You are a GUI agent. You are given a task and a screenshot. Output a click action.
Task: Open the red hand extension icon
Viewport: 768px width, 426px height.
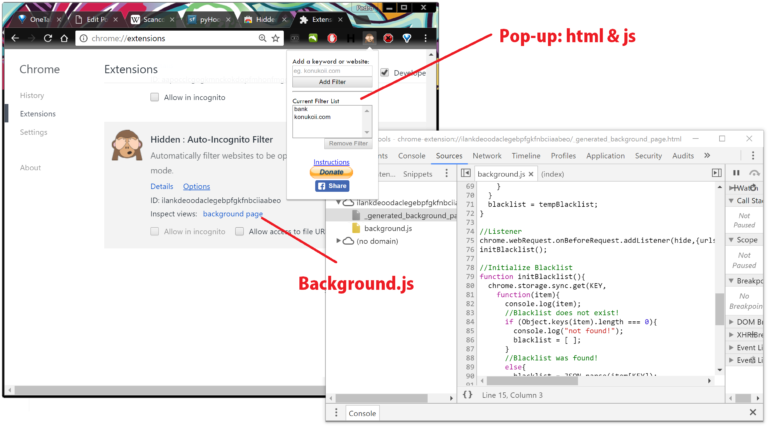pos(332,38)
